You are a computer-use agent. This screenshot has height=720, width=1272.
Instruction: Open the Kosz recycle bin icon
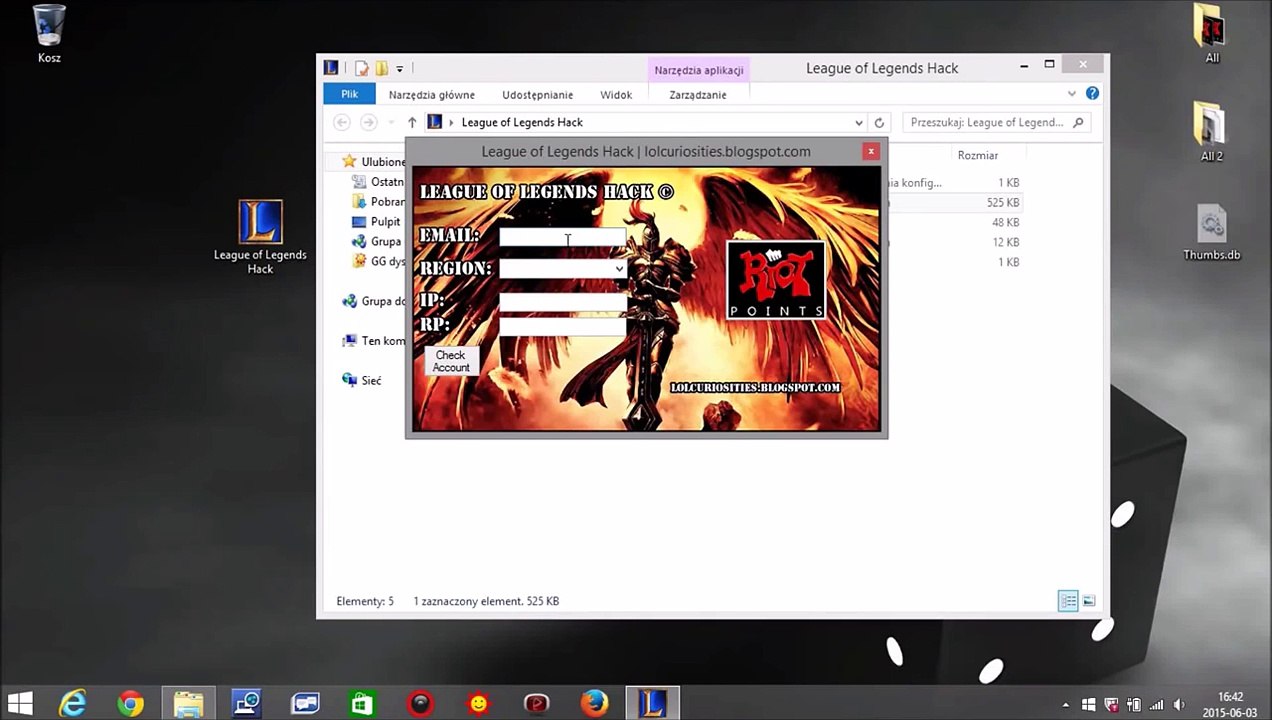[x=49, y=34]
